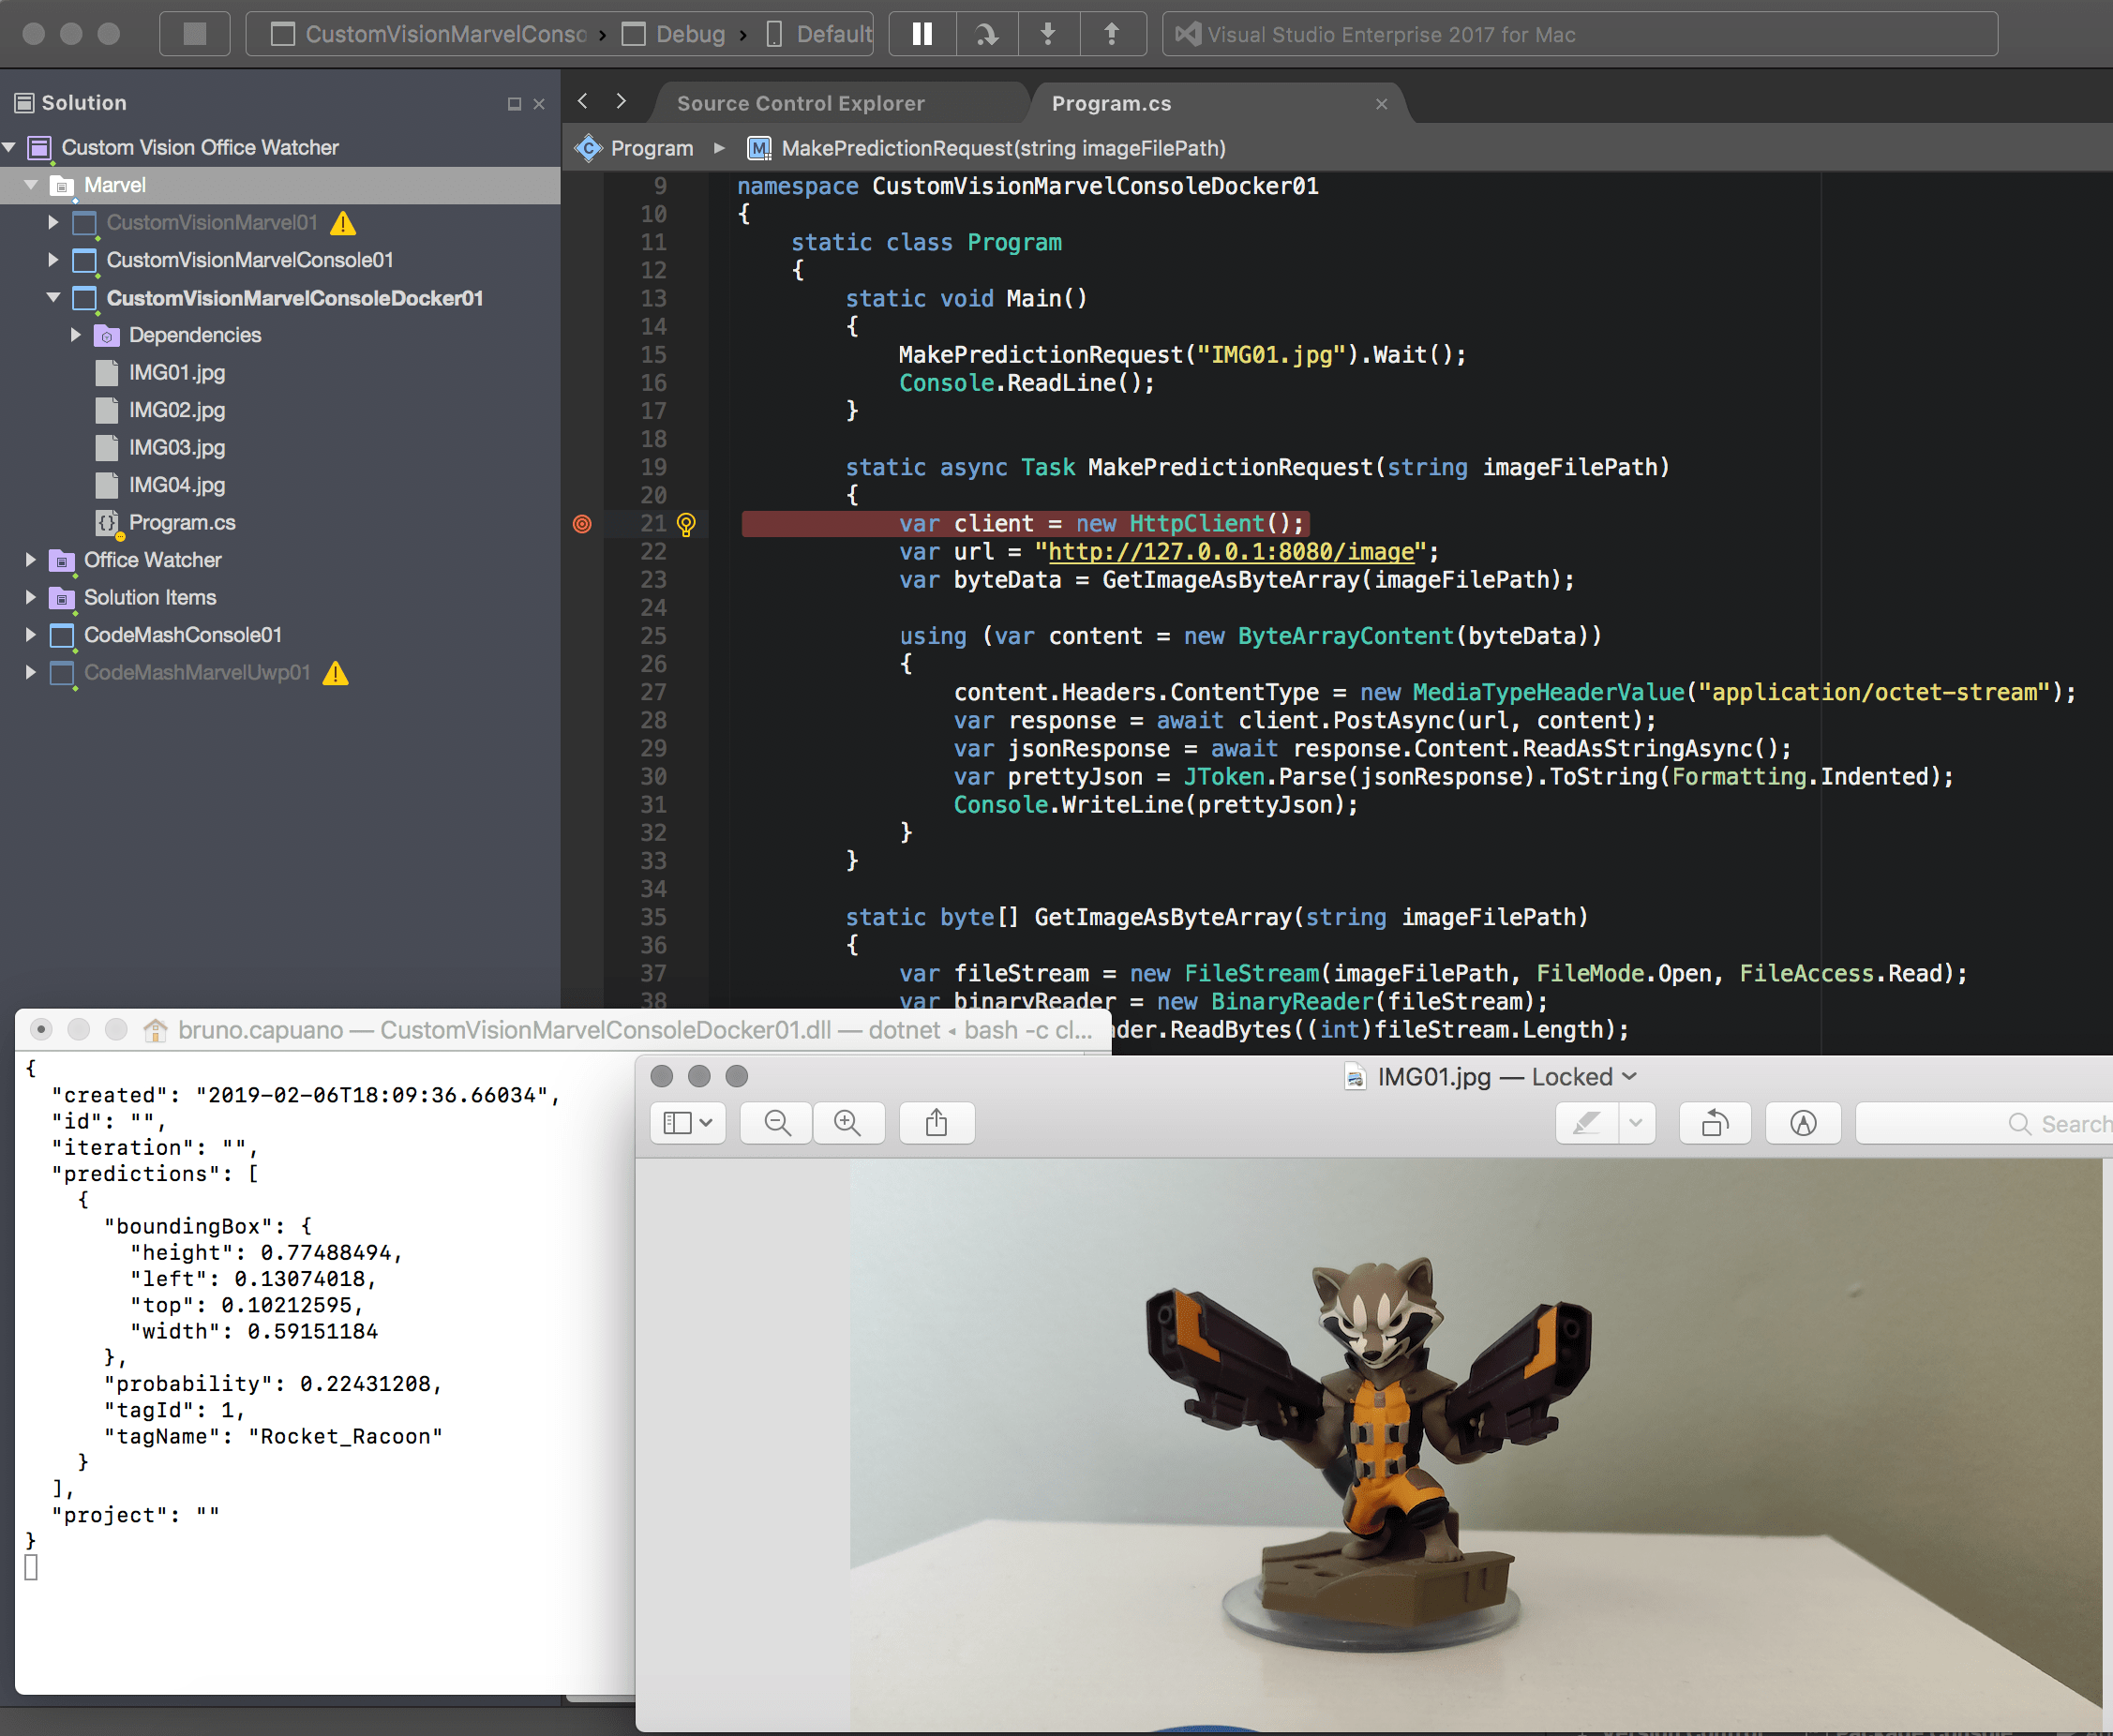The image size is (2113, 1736).
Task: Expand the Dependencies node
Action: tap(77, 335)
